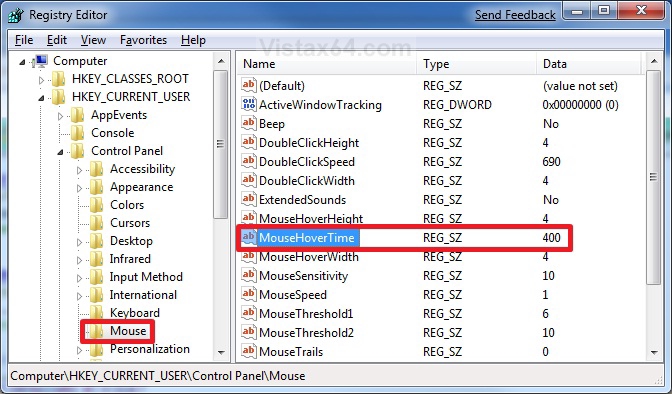Expand the Appearance key
Viewport: 672px width, 394px height.
(x=79, y=188)
